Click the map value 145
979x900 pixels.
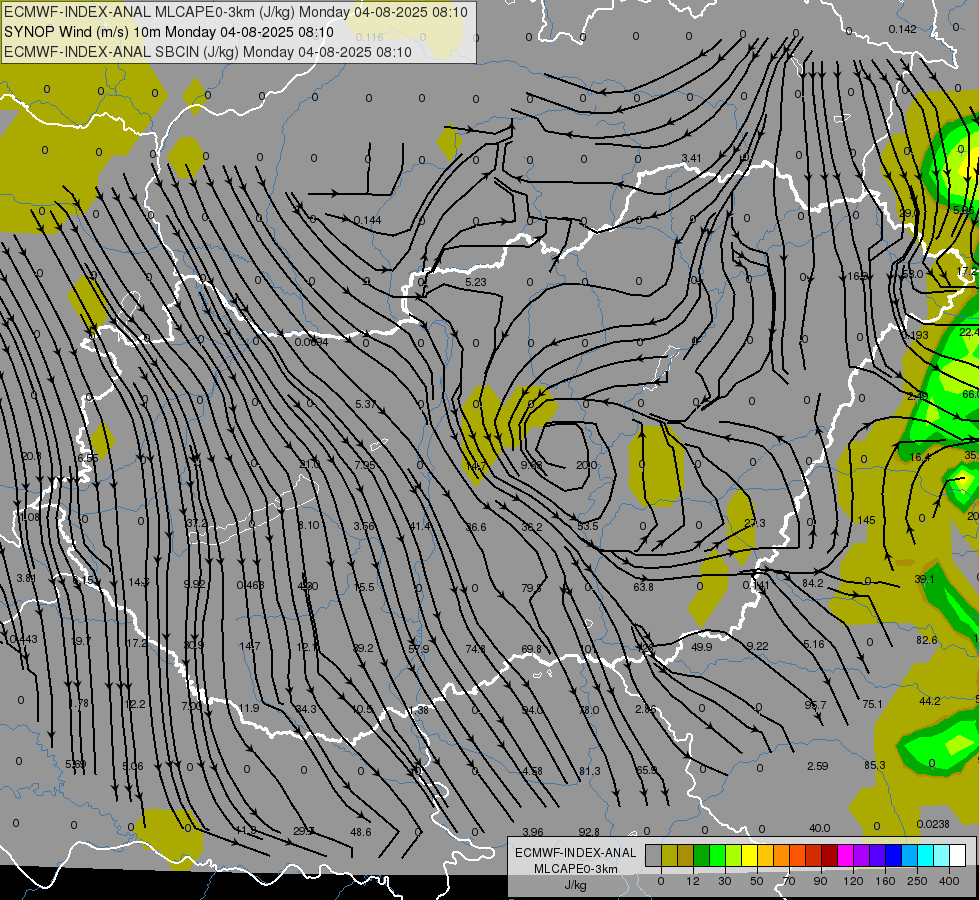coord(866,520)
